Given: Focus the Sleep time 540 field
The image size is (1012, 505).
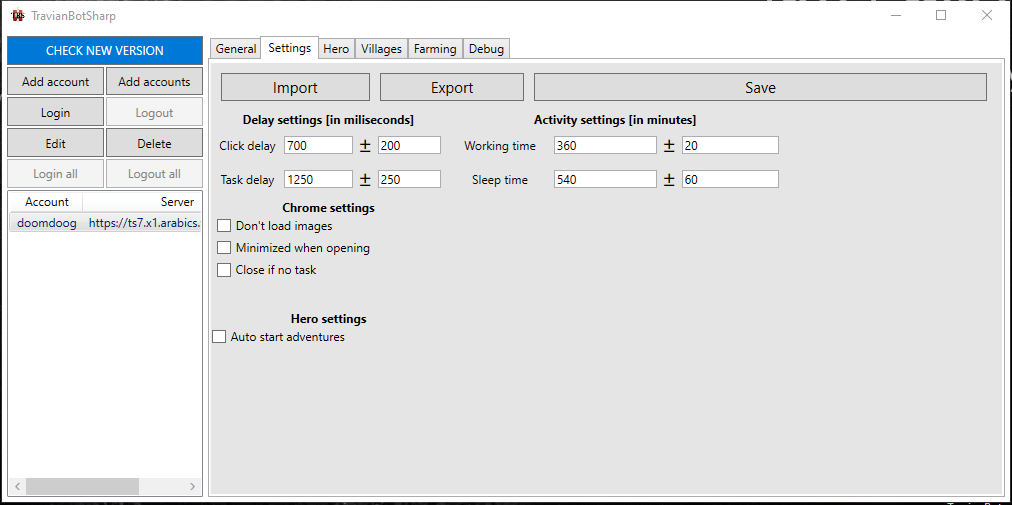Looking at the screenshot, I should click(x=605, y=180).
